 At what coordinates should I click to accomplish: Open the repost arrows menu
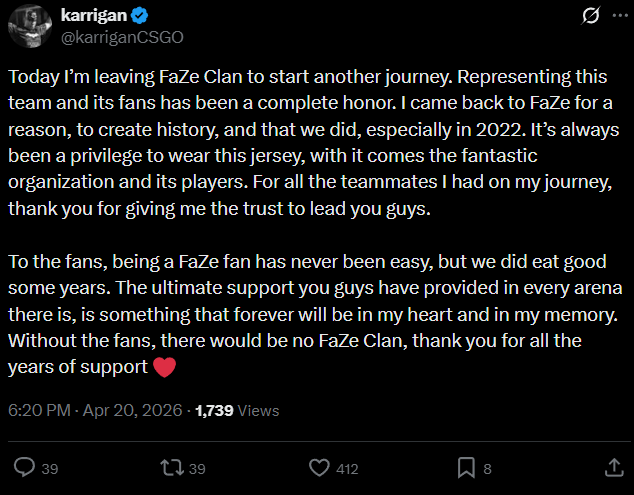[172, 467]
